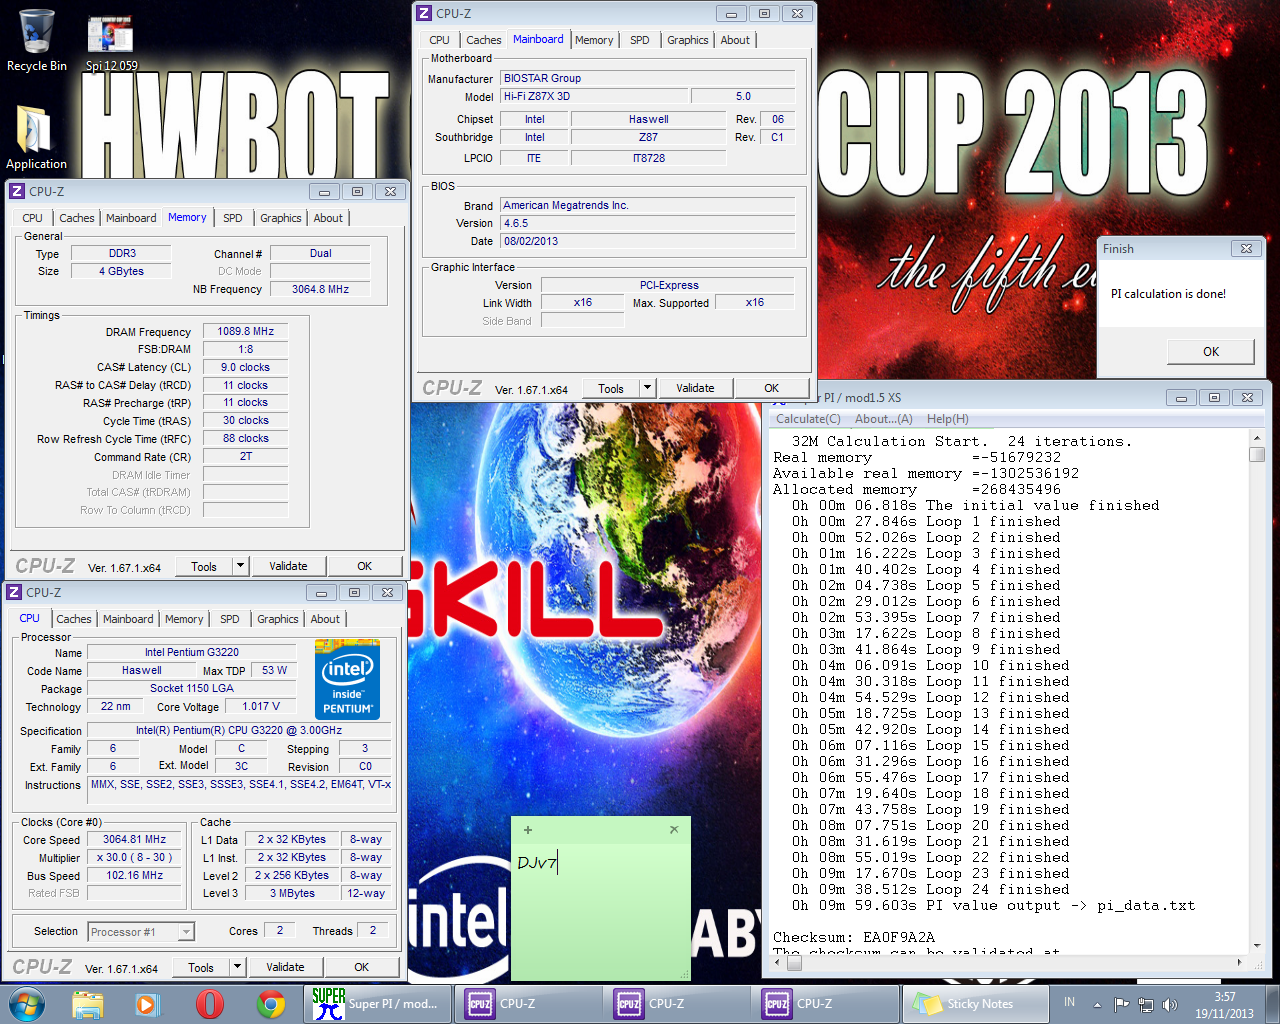Open the network tray icon
1280x1024 pixels.
pyautogui.click(x=1146, y=1004)
